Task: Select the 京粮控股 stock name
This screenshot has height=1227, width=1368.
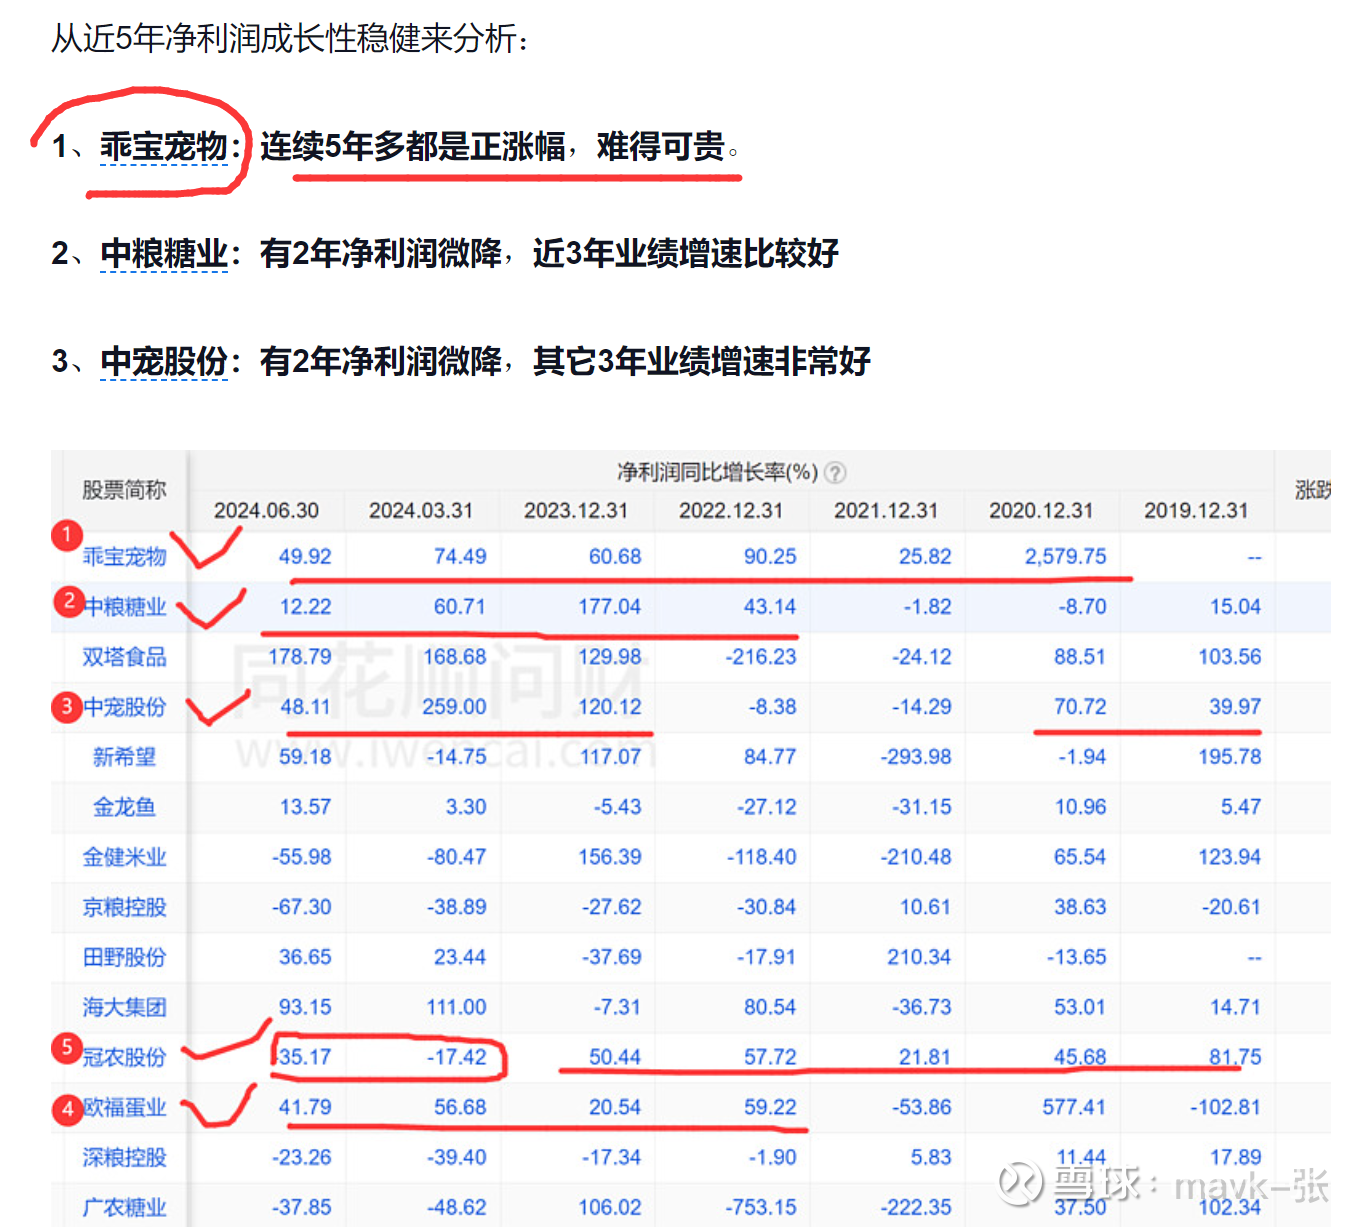Action: [124, 906]
